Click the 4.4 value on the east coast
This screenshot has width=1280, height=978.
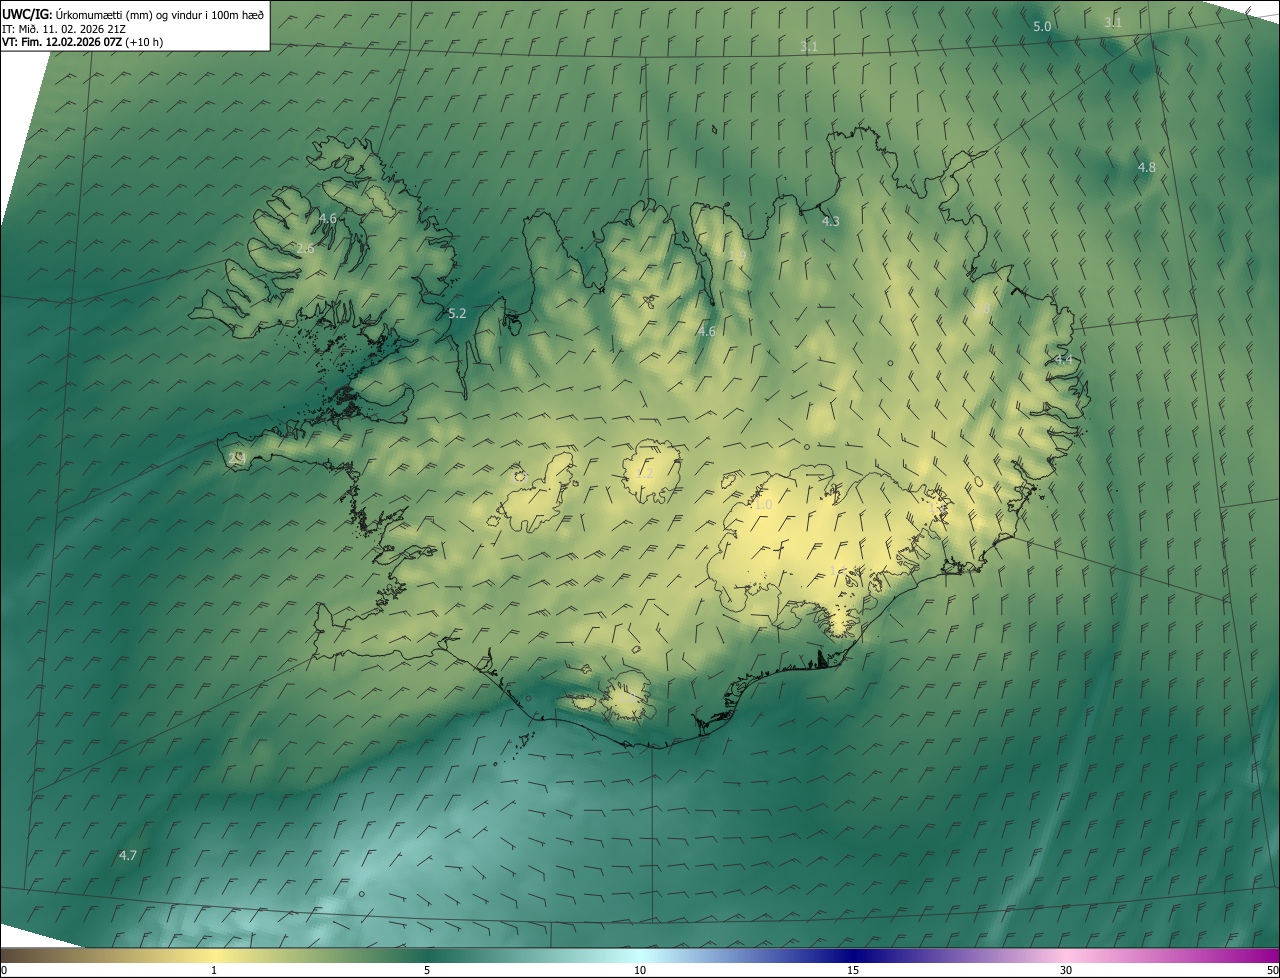[x=1063, y=359]
